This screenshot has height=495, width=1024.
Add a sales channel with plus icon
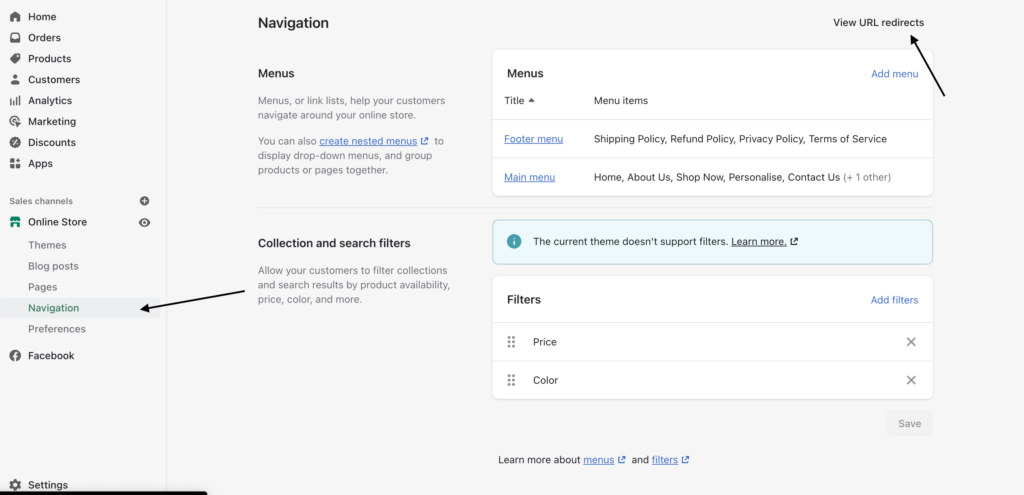click(x=145, y=201)
